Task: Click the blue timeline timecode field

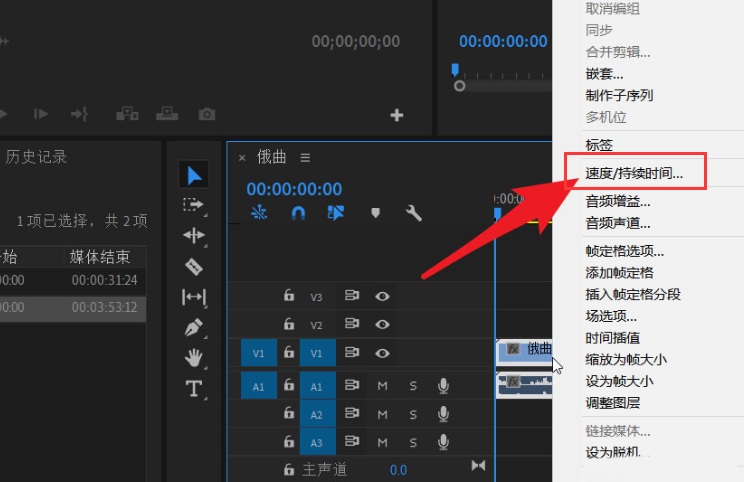Action: click(294, 189)
